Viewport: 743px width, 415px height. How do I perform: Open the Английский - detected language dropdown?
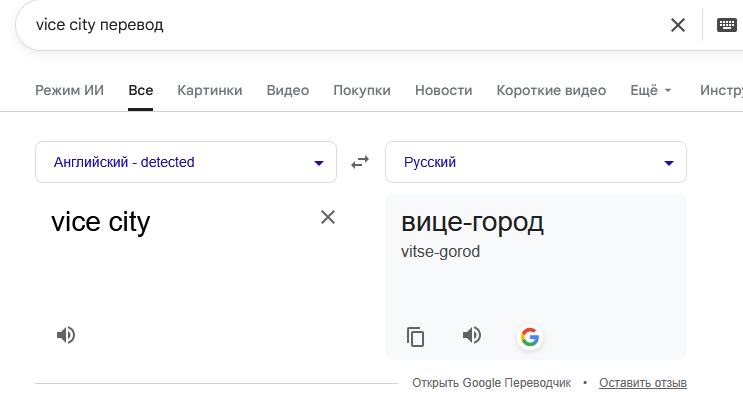[186, 162]
